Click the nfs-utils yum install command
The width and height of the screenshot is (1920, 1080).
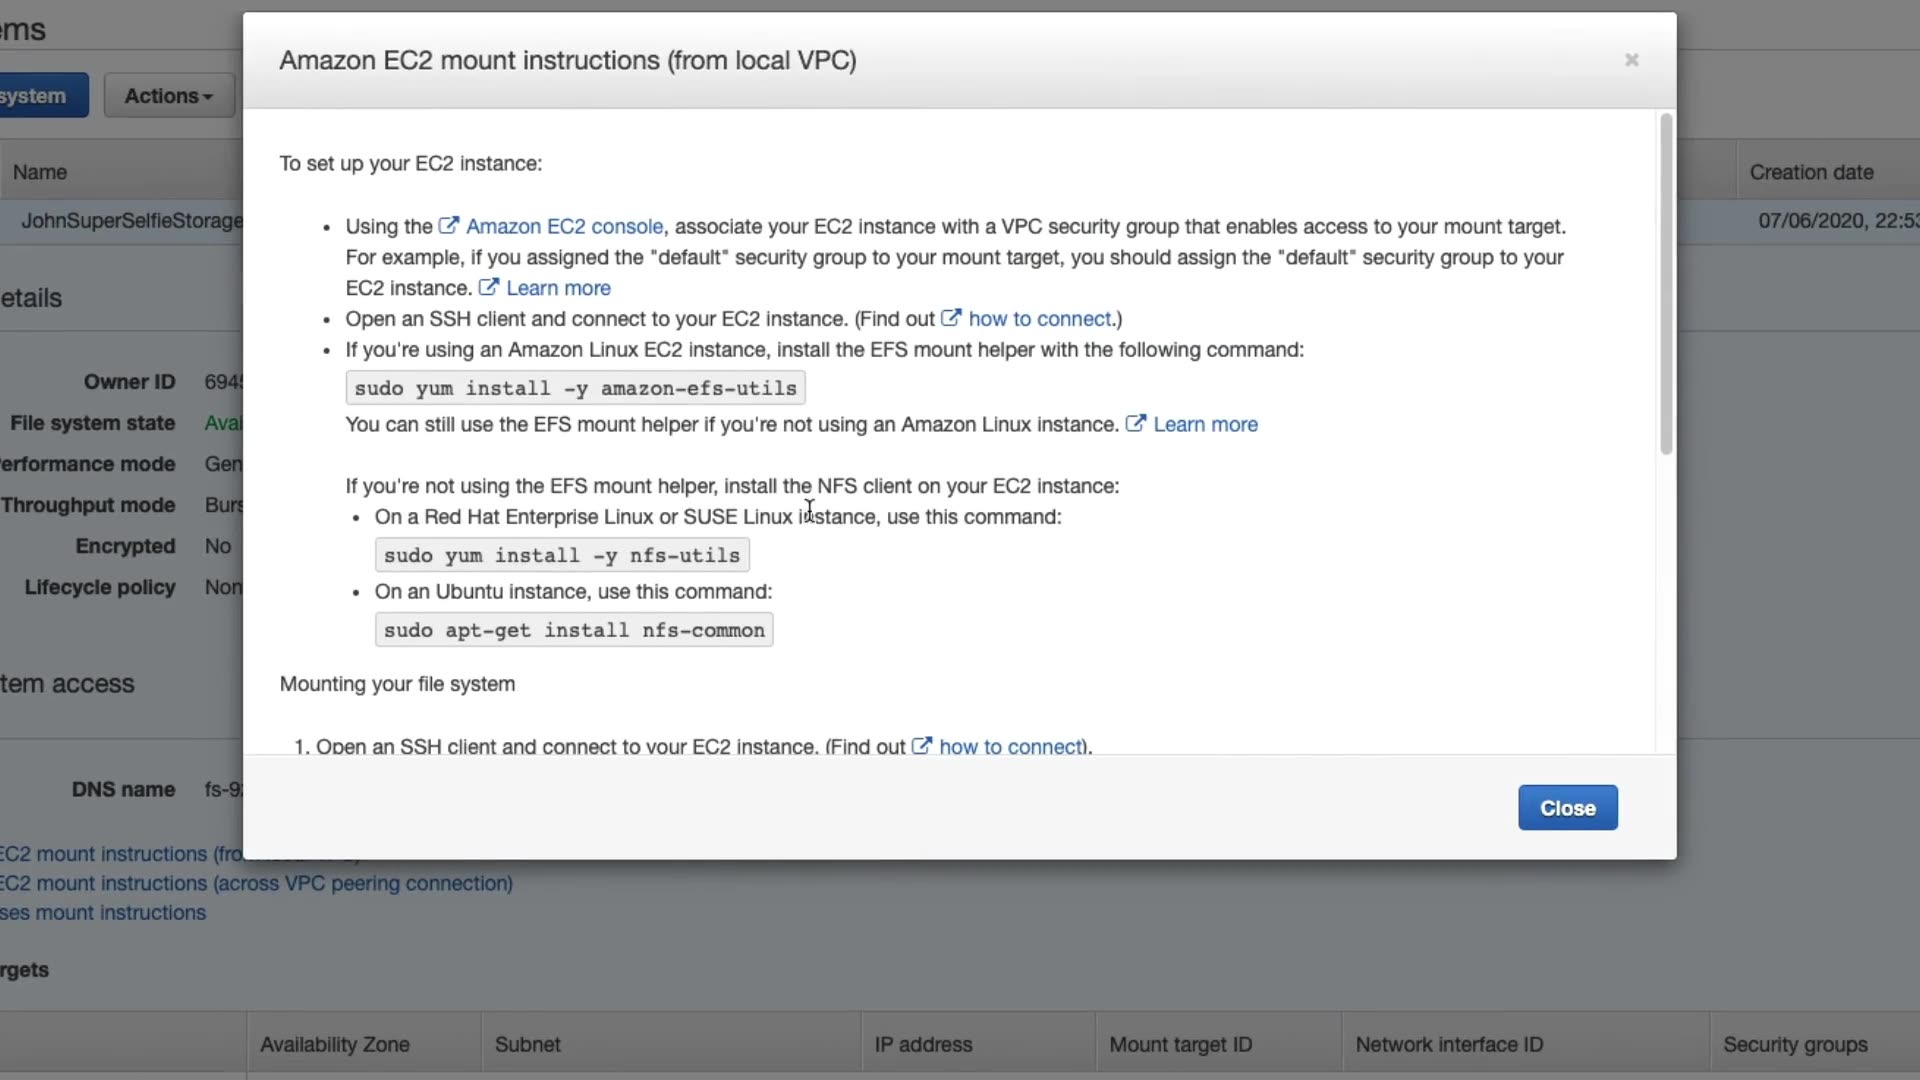coord(562,555)
